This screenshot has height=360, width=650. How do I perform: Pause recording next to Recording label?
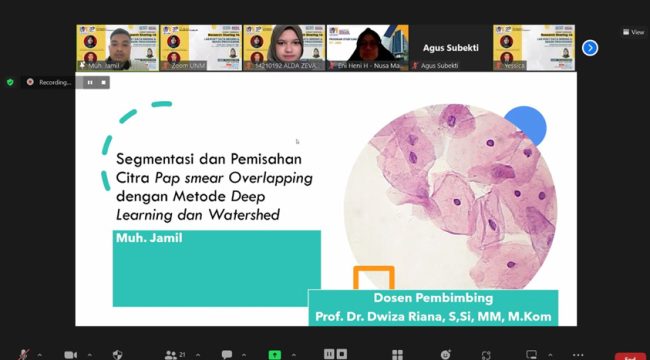click(x=90, y=83)
